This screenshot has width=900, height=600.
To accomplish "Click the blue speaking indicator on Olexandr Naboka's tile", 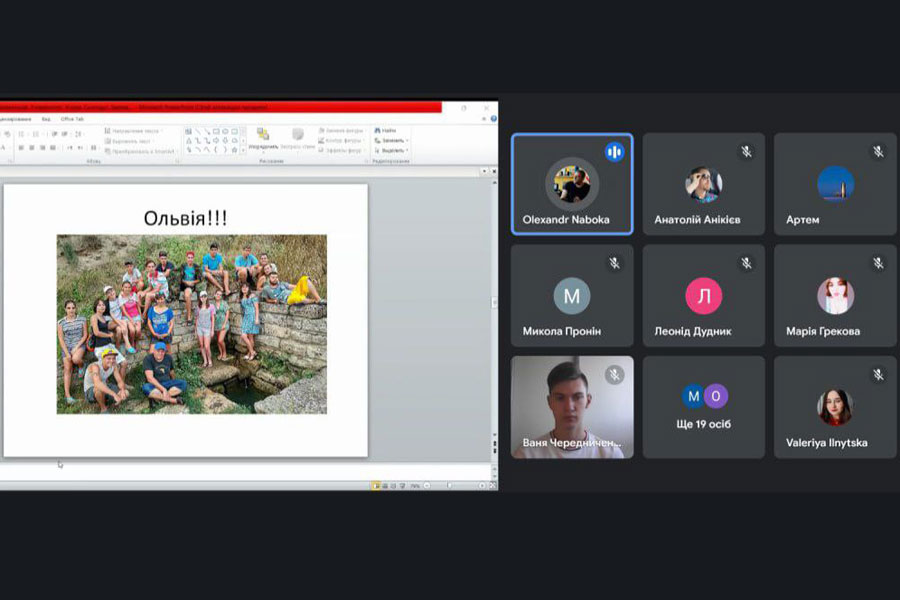I will (x=614, y=152).
